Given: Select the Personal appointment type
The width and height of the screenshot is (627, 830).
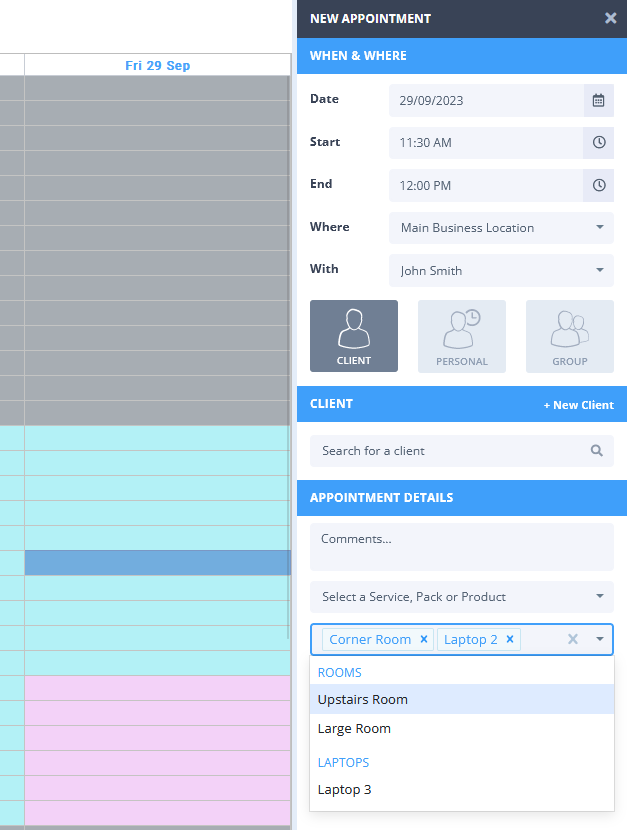Looking at the screenshot, I should tap(462, 337).
